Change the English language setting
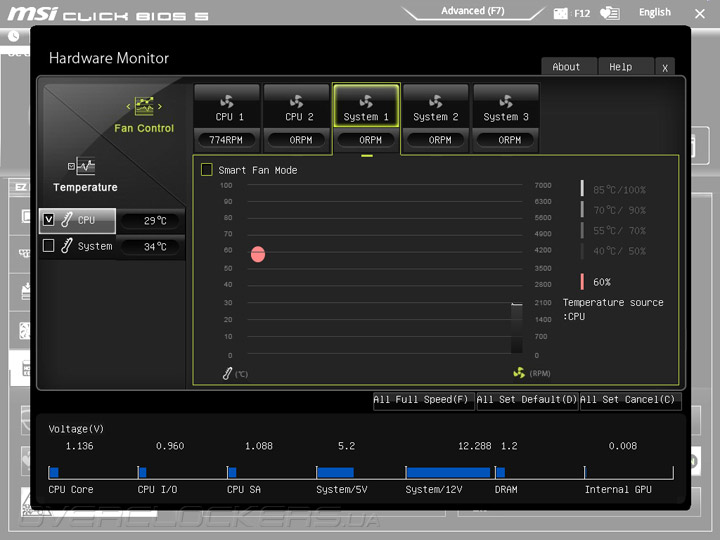Screen dimensions: 720x540 click(655, 12)
